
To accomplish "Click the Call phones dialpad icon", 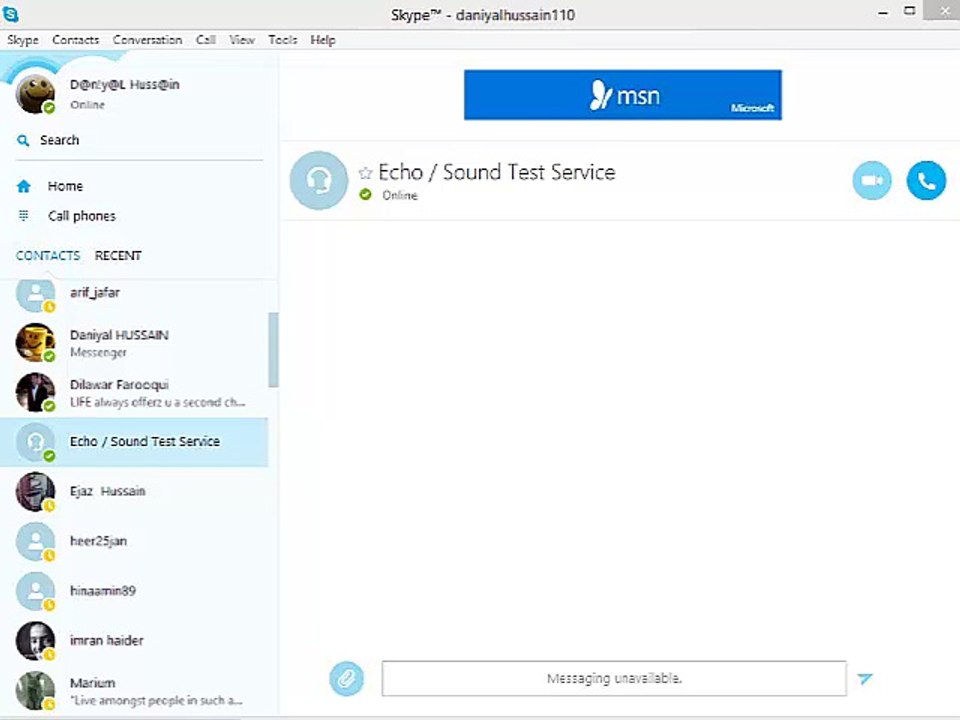I will [x=23, y=216].
